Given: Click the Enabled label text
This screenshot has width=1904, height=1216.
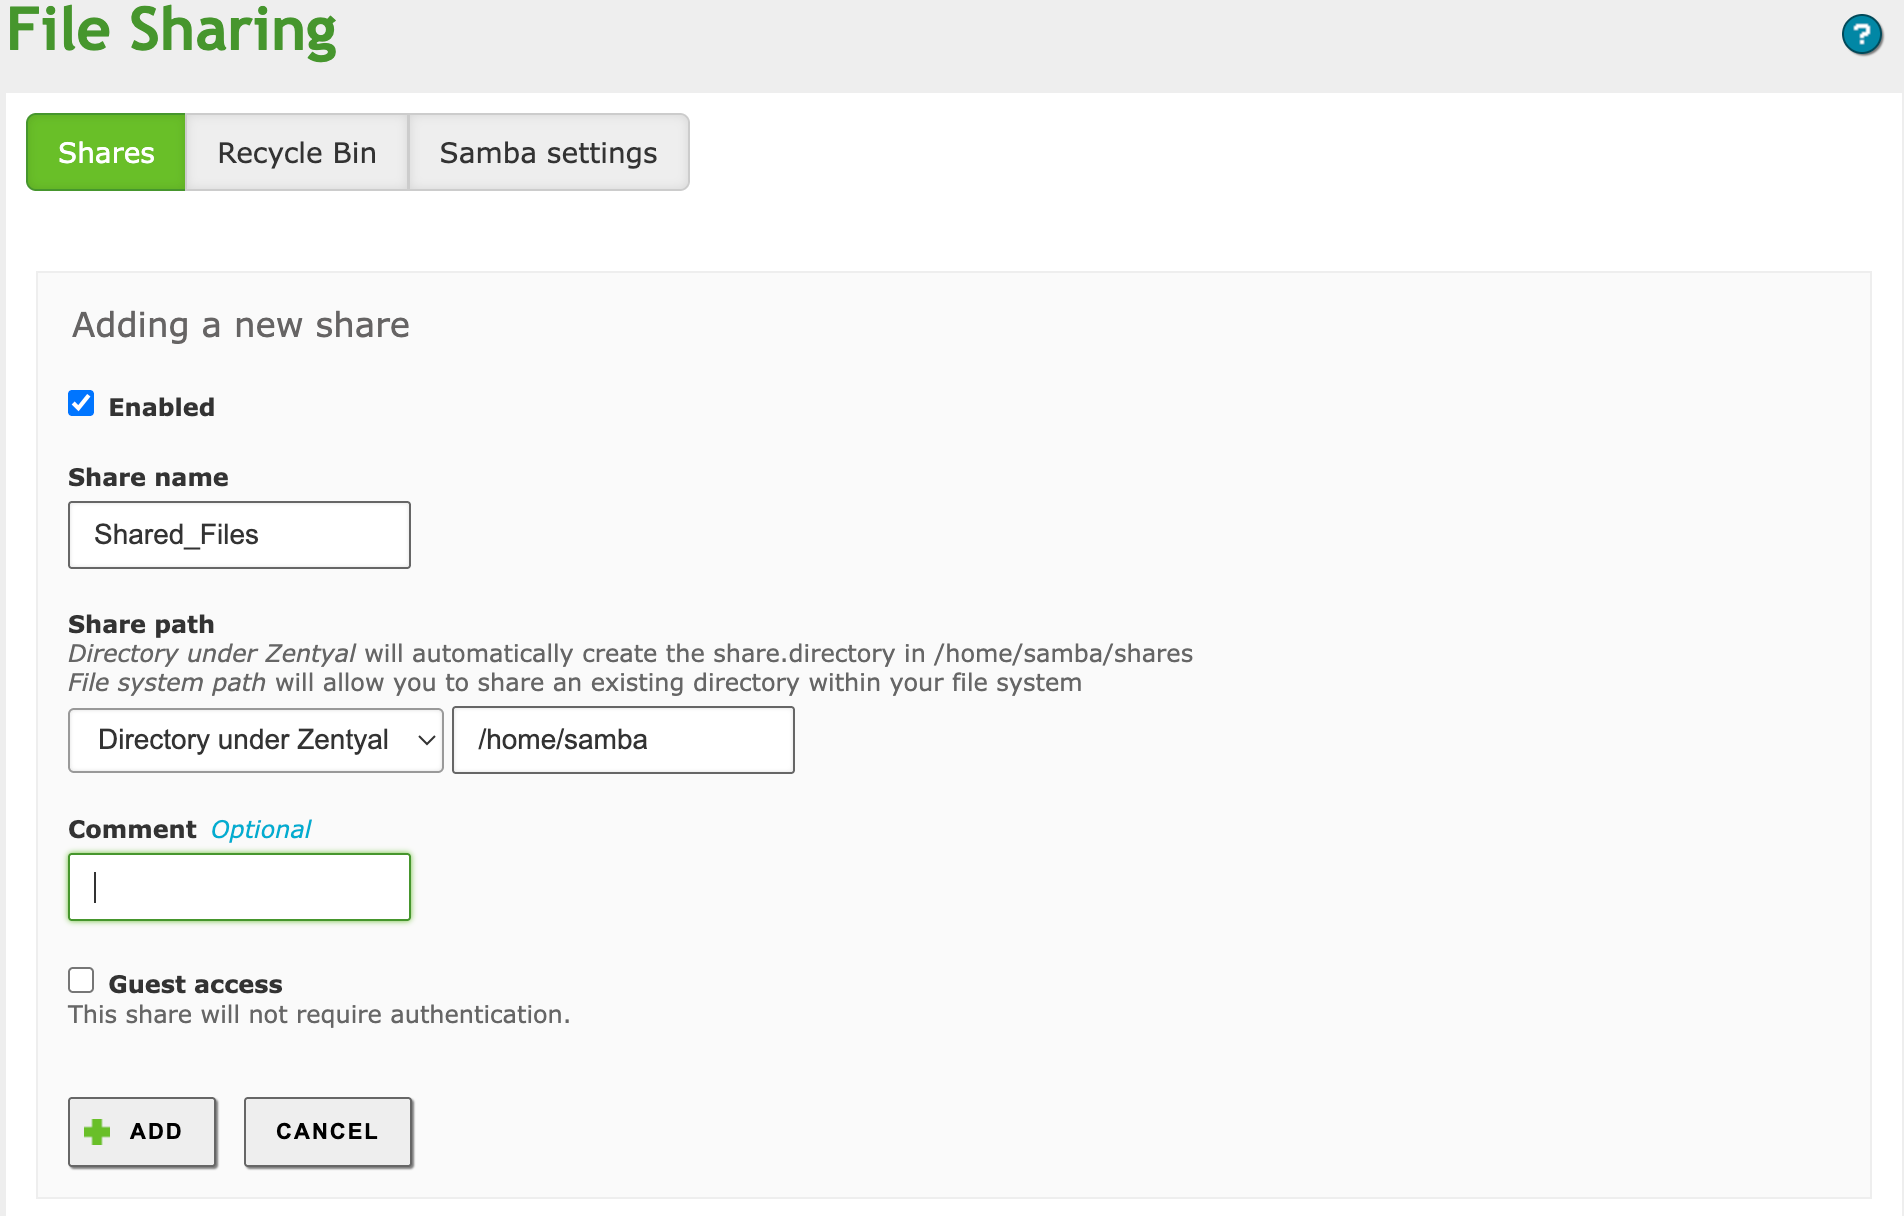Looking at the screenshot, I should [x=161, y=408].
